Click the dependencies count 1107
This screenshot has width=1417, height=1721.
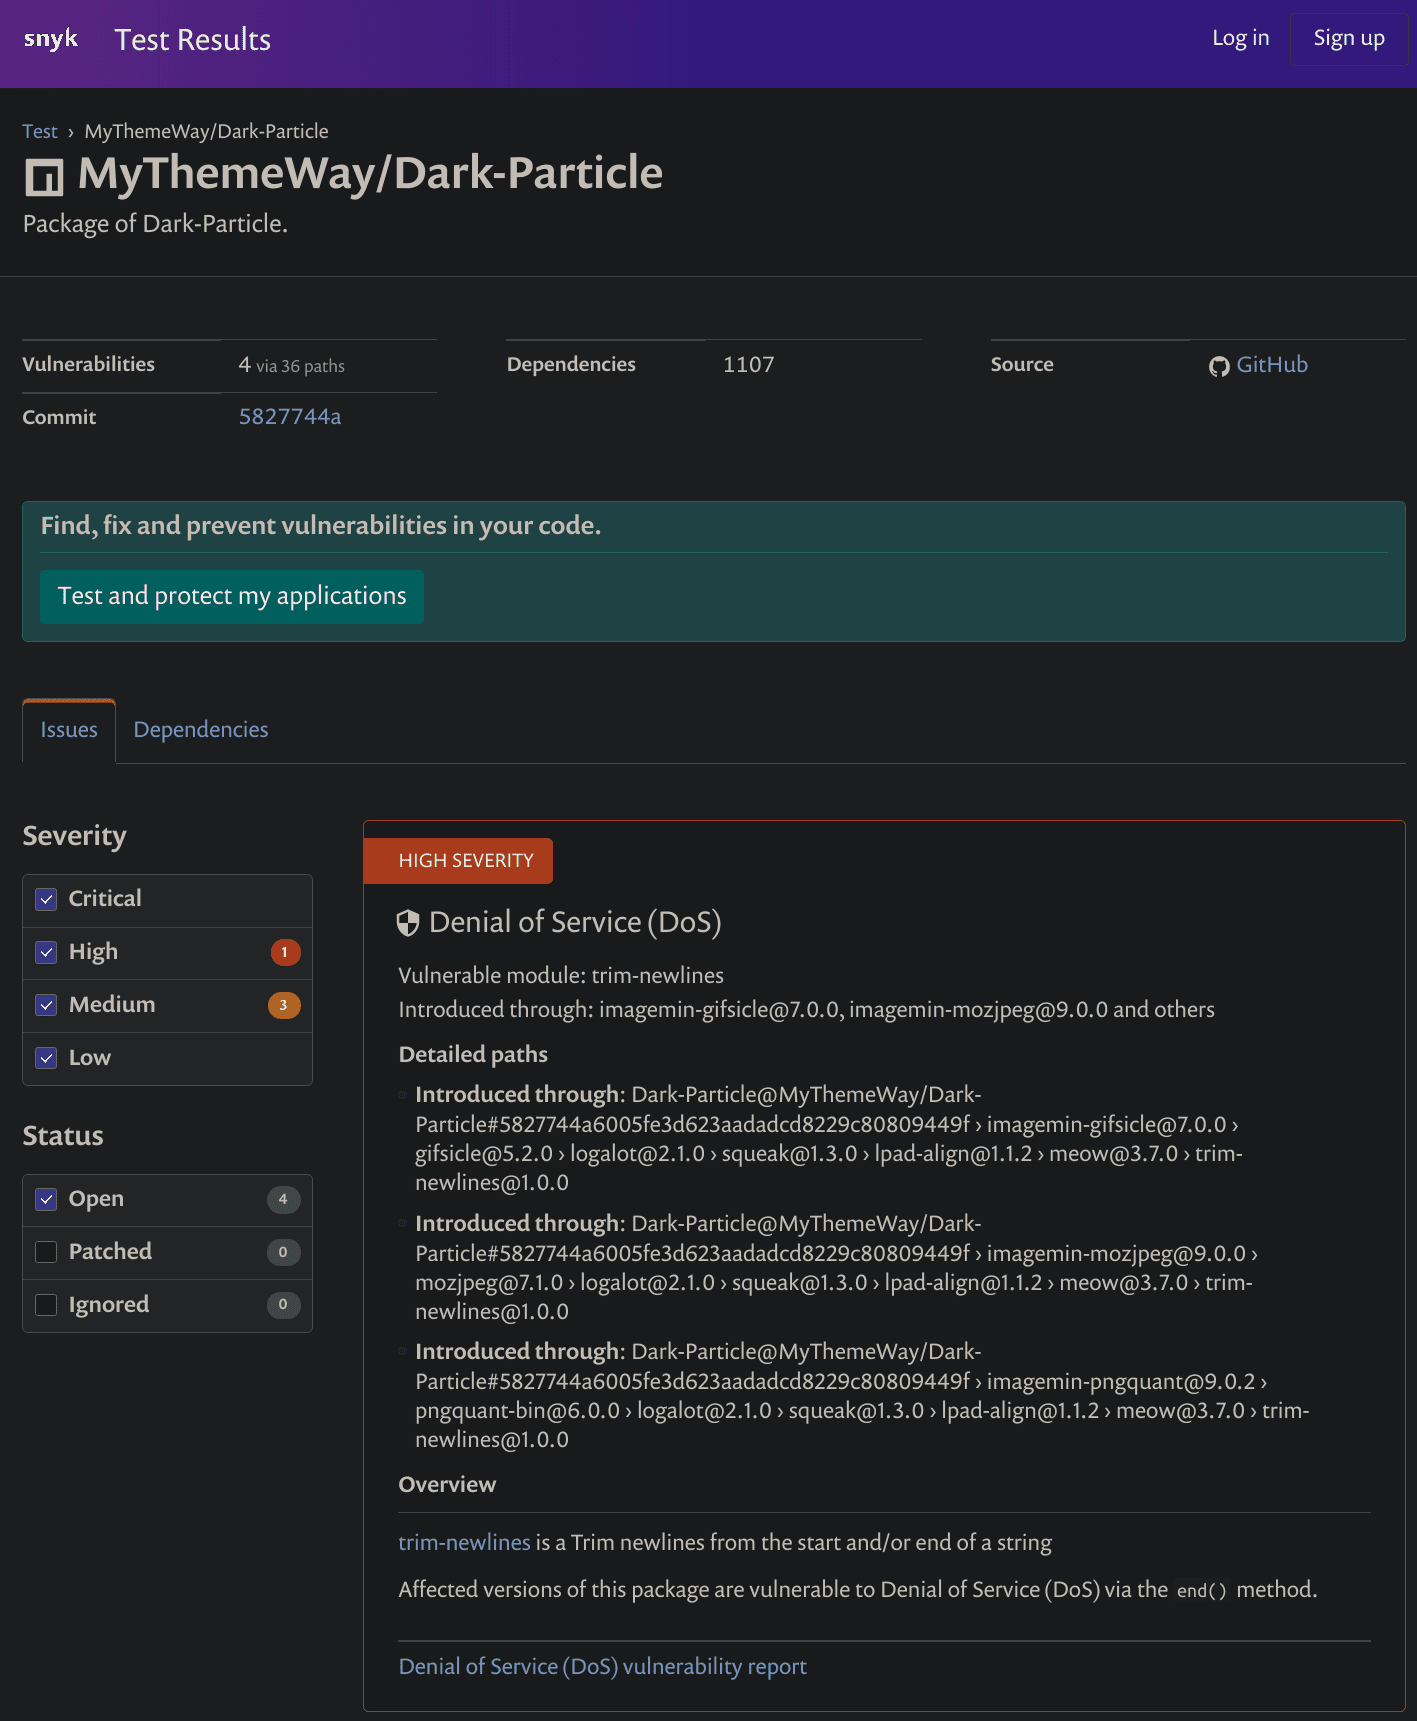tap(749, 365)
